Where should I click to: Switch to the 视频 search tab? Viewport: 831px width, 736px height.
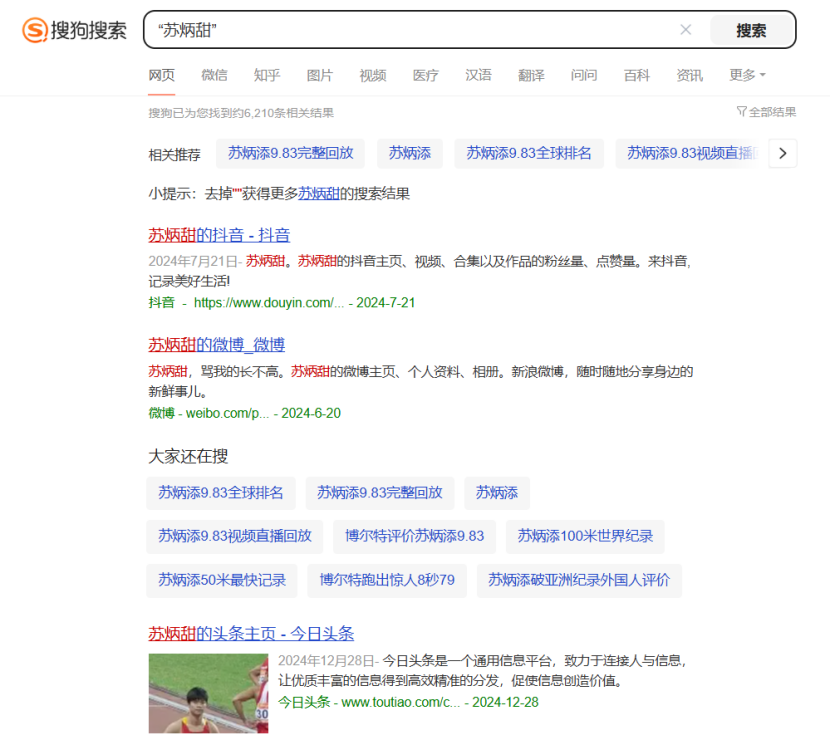click(x=373, y=74)
